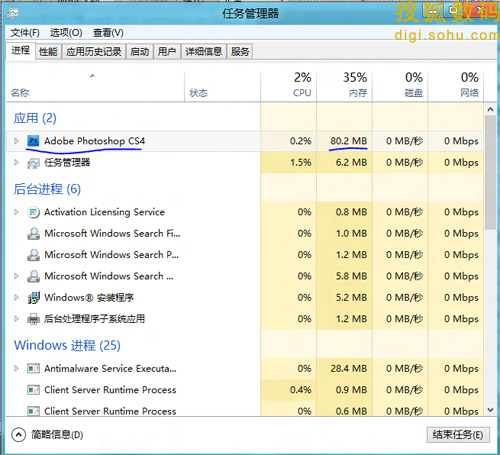The image size is (500, 455).
Task: Click the 任务管理器 process icon
Action: (x=33, y=163)
